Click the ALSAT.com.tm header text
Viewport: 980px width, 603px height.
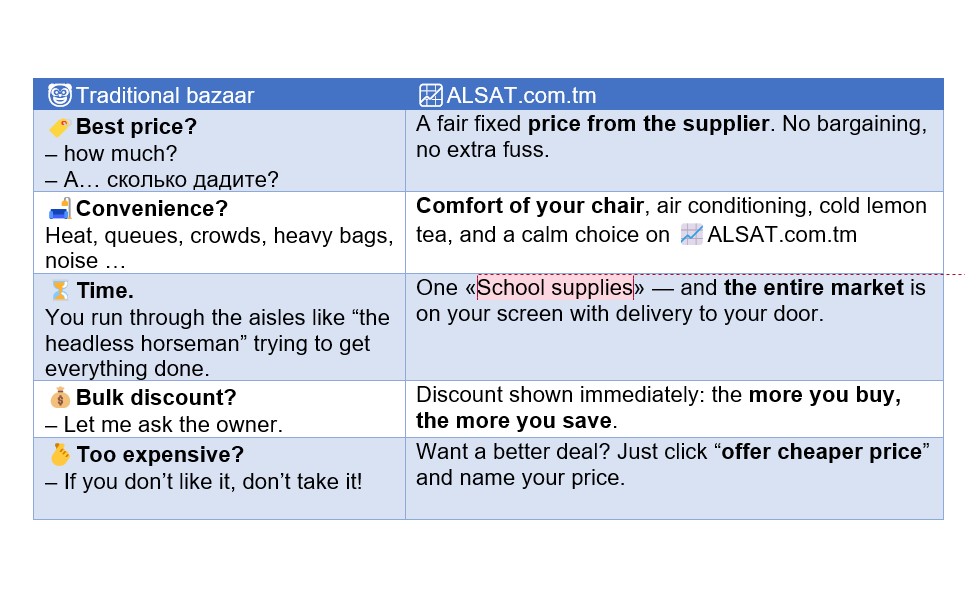click(x=521, y=96)
